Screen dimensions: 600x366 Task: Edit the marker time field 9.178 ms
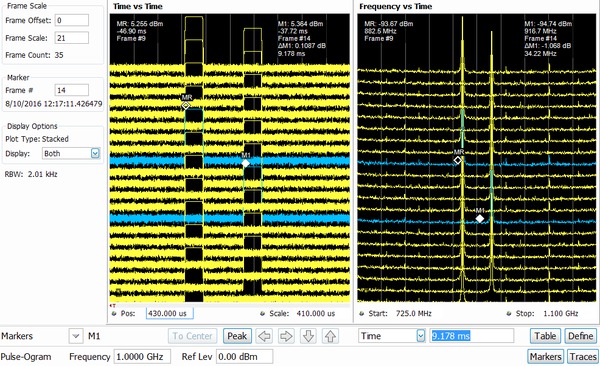point(472,336)
